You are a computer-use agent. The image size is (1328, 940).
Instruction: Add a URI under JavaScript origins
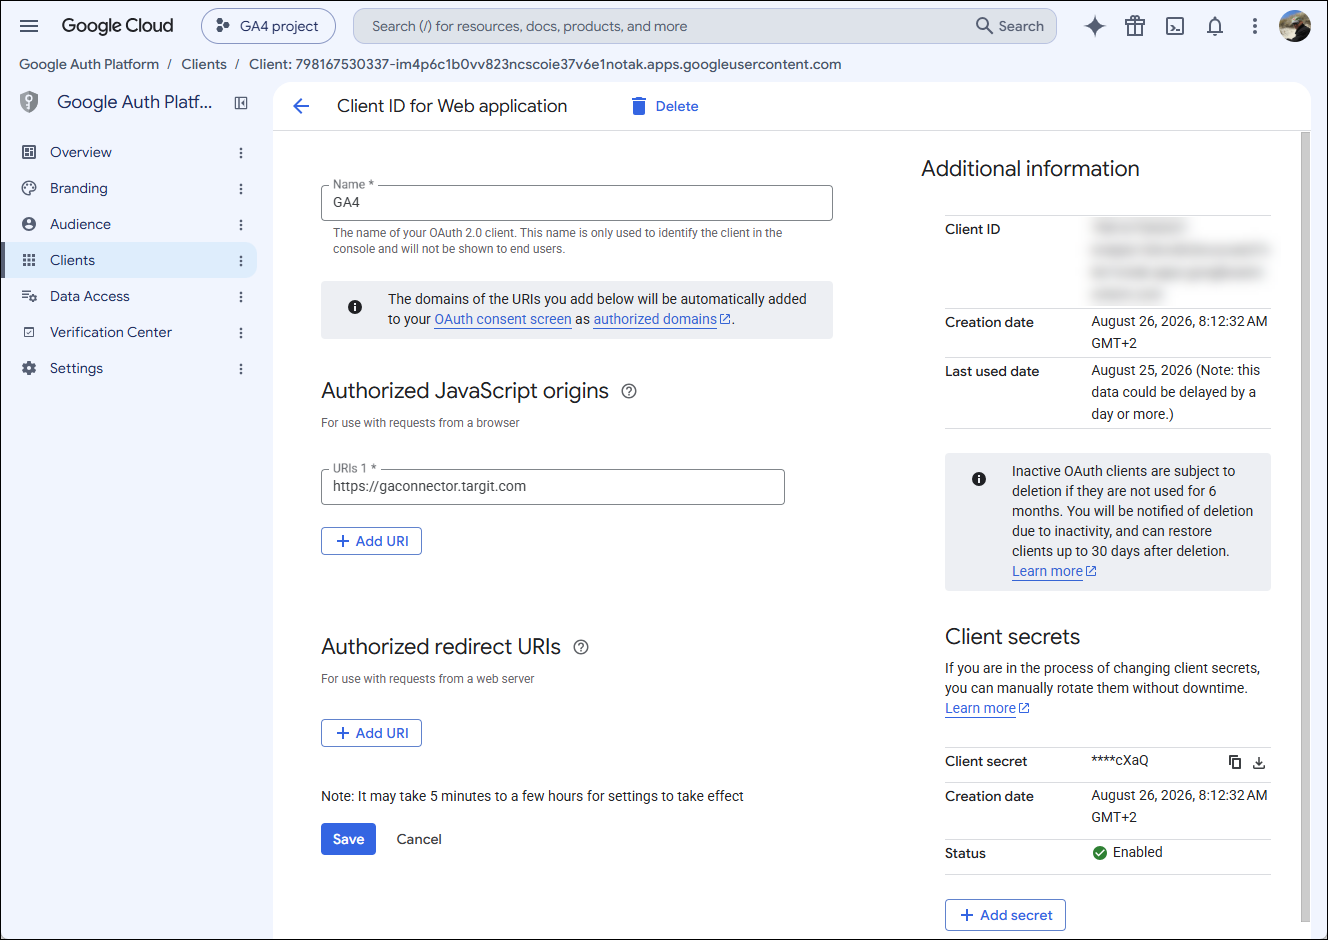pyautogui.click(x=371, y=541)
